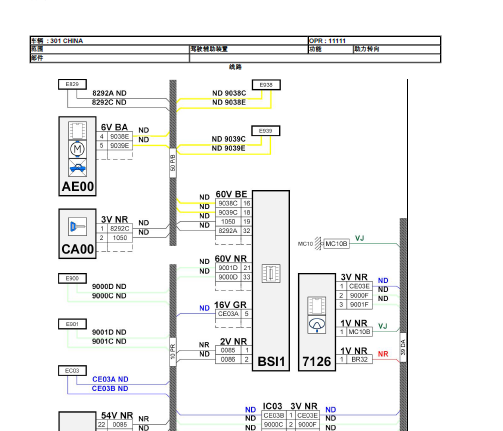Click the blue CE03A ND wire label
The width and height of the screenshot is (503, 431).
click(110, 379)
